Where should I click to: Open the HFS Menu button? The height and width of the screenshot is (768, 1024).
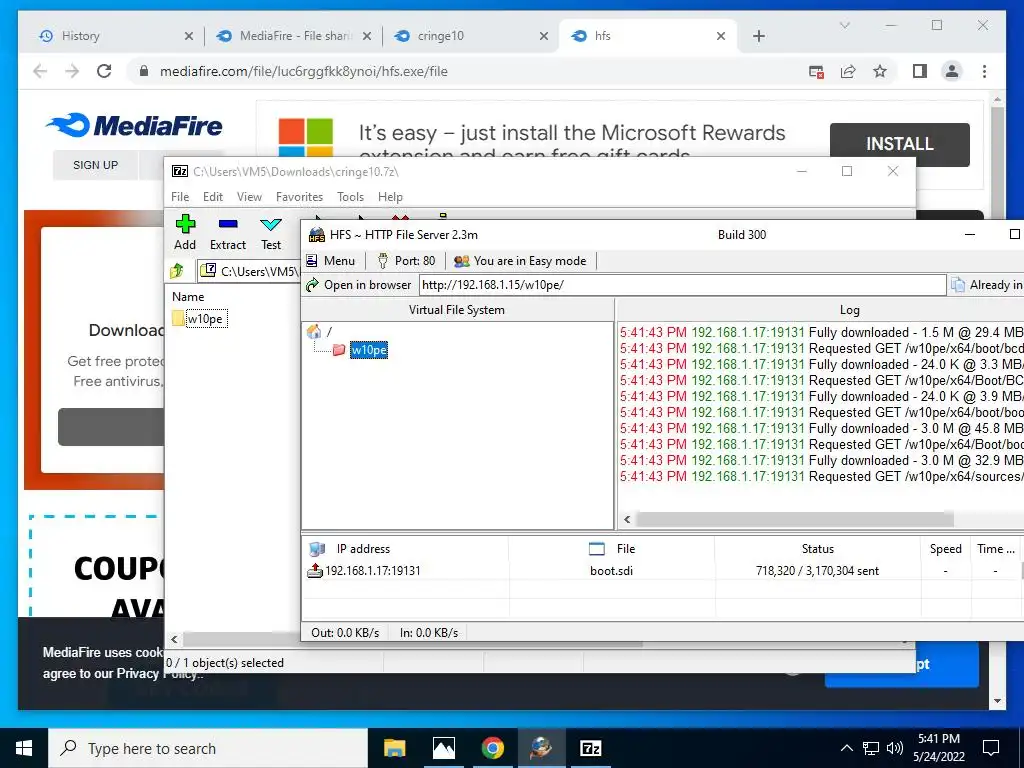coord(330,261)
